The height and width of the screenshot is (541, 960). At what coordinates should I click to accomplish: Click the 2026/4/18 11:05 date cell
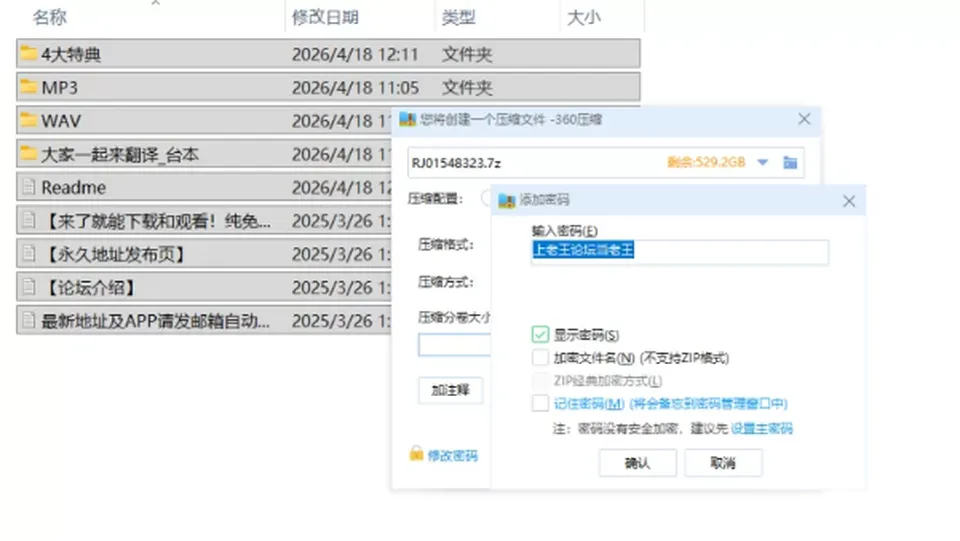[355, 88]
